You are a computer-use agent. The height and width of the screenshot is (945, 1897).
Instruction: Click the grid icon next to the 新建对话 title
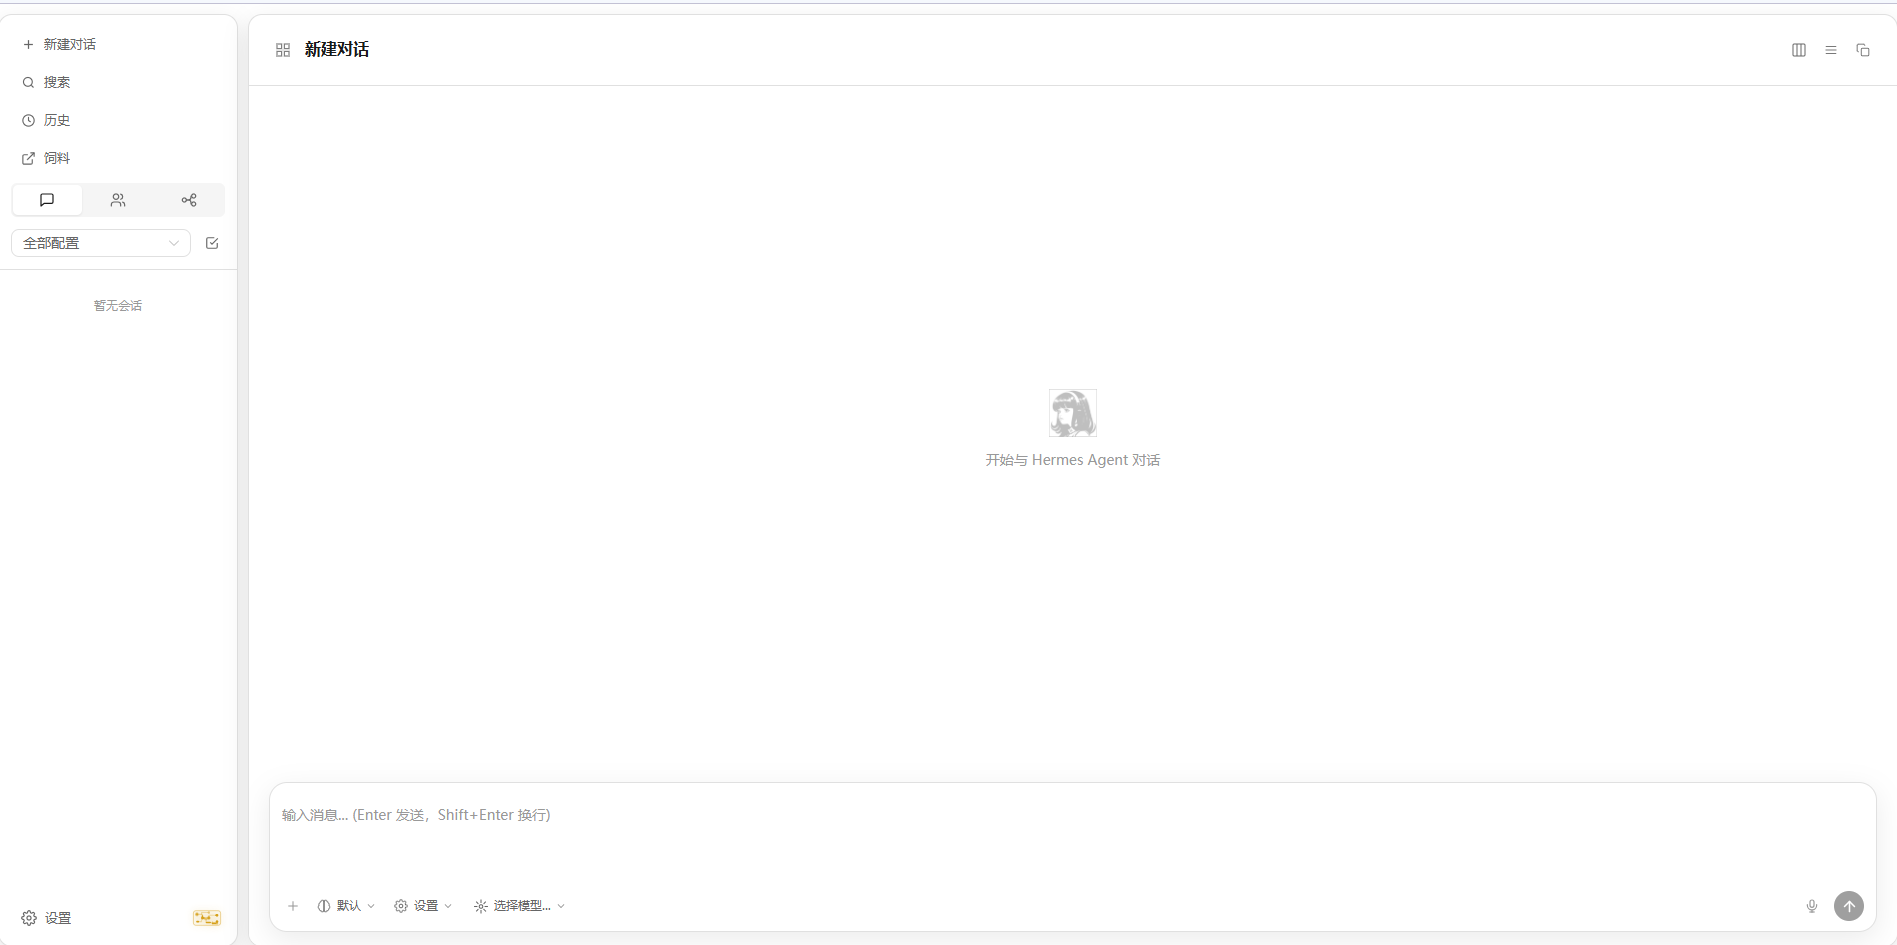283,50
